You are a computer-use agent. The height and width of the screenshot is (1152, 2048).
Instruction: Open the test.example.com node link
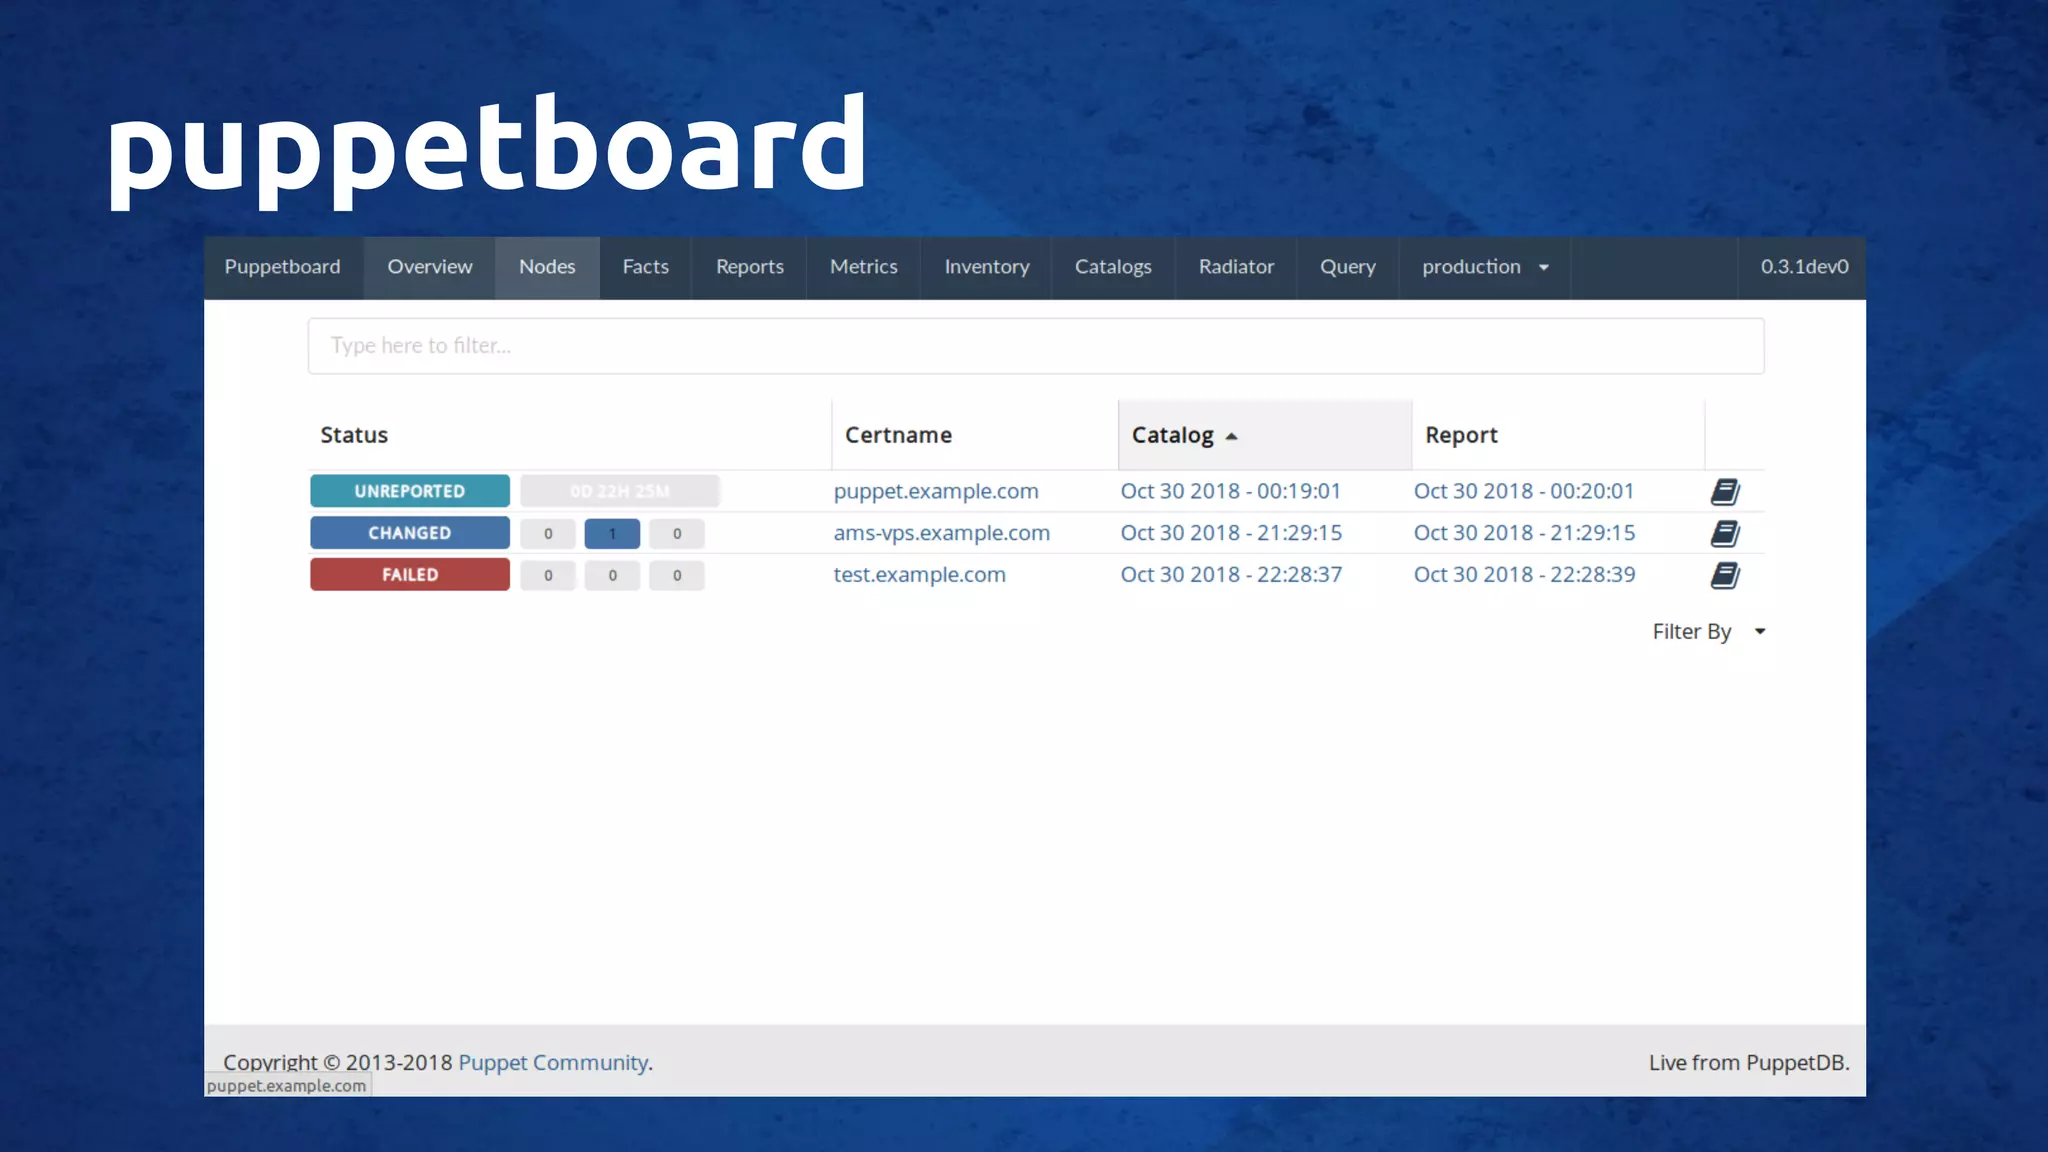coord(920,575)
